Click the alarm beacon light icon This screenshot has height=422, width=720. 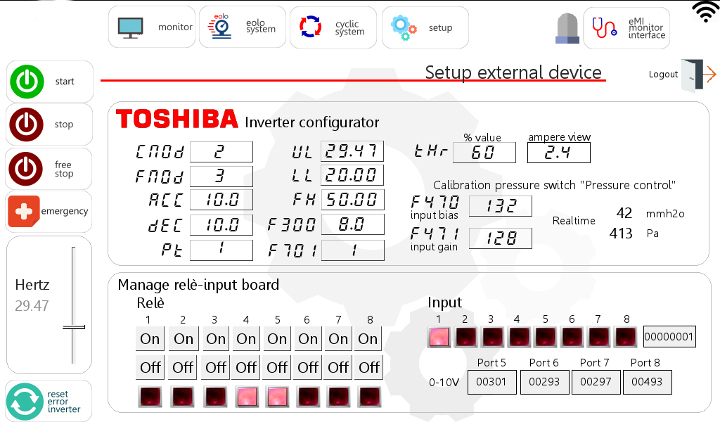pos(567,28)
